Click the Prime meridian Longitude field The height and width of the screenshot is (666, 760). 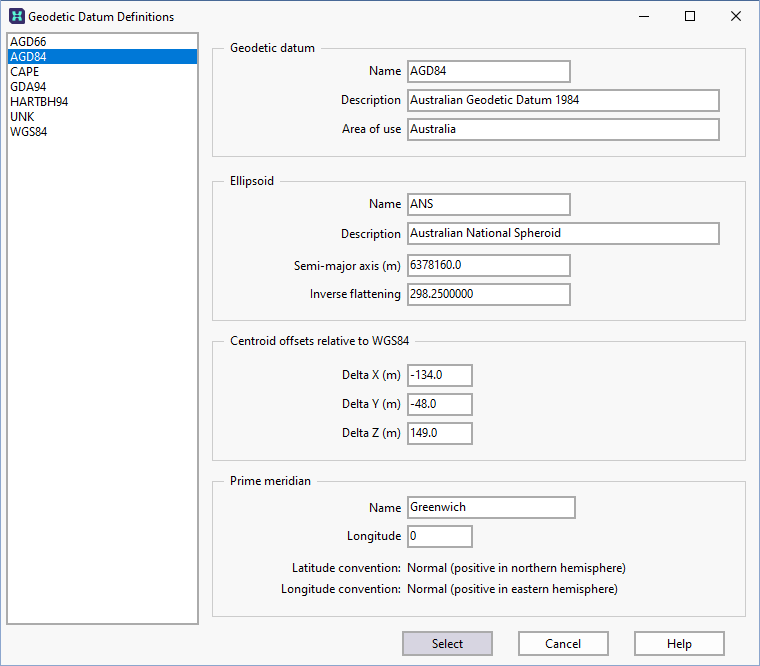pos(439,536)
